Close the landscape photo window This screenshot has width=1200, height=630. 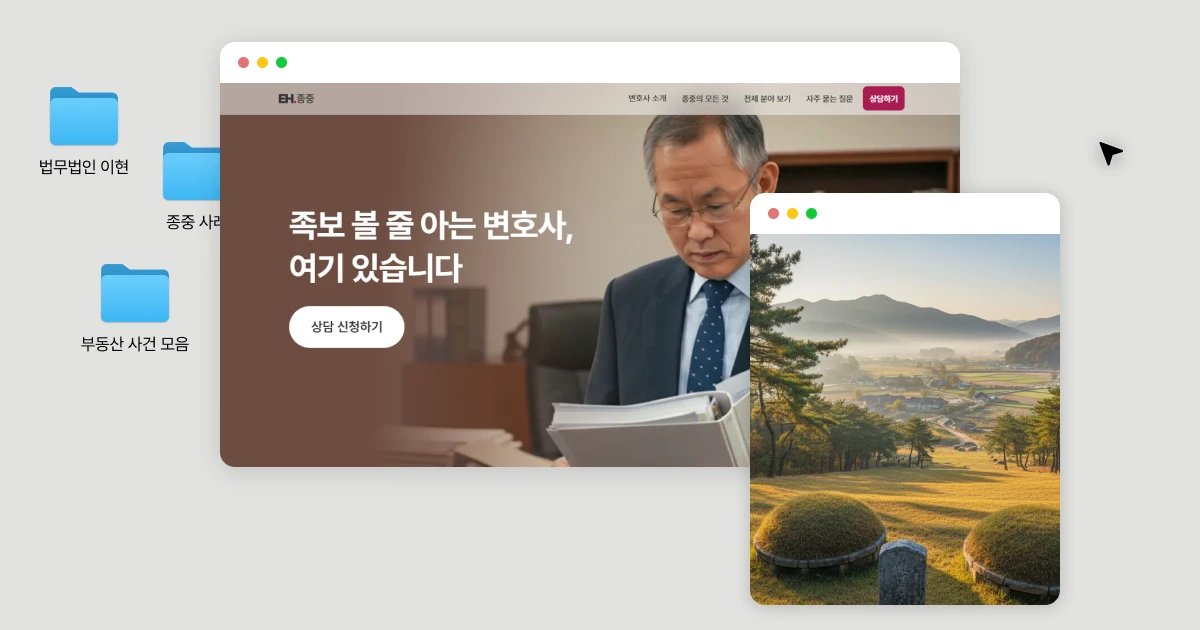tap(773, 213)
